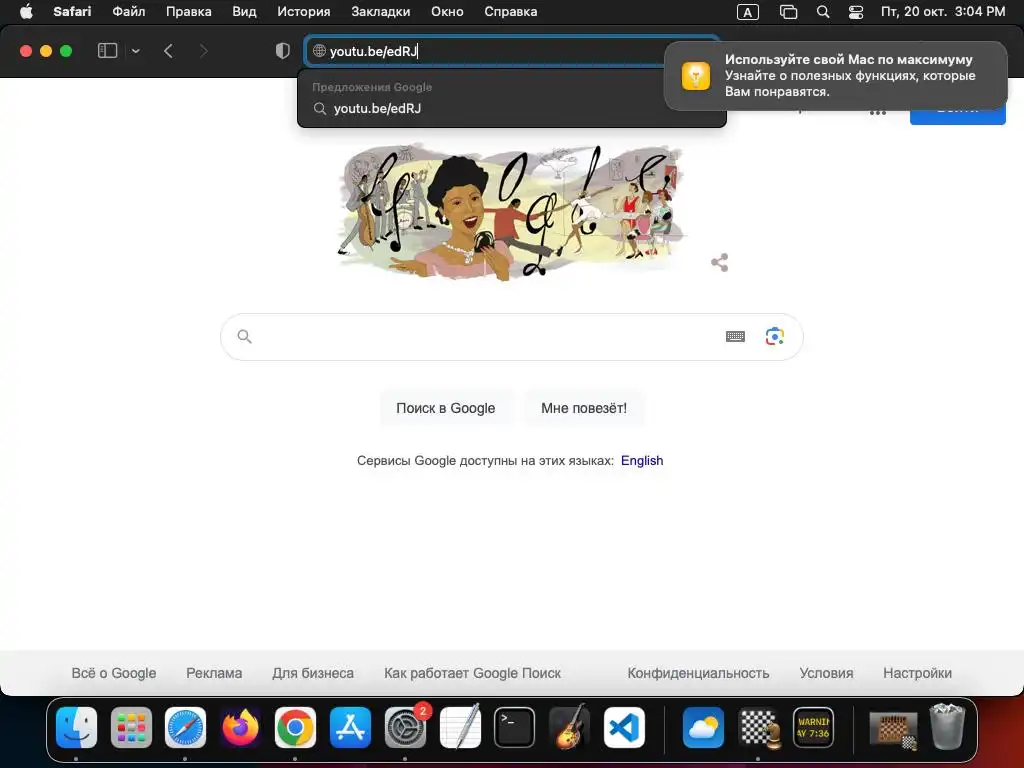Click the Safari compass icon in Dock

click(x=185, y=728)
